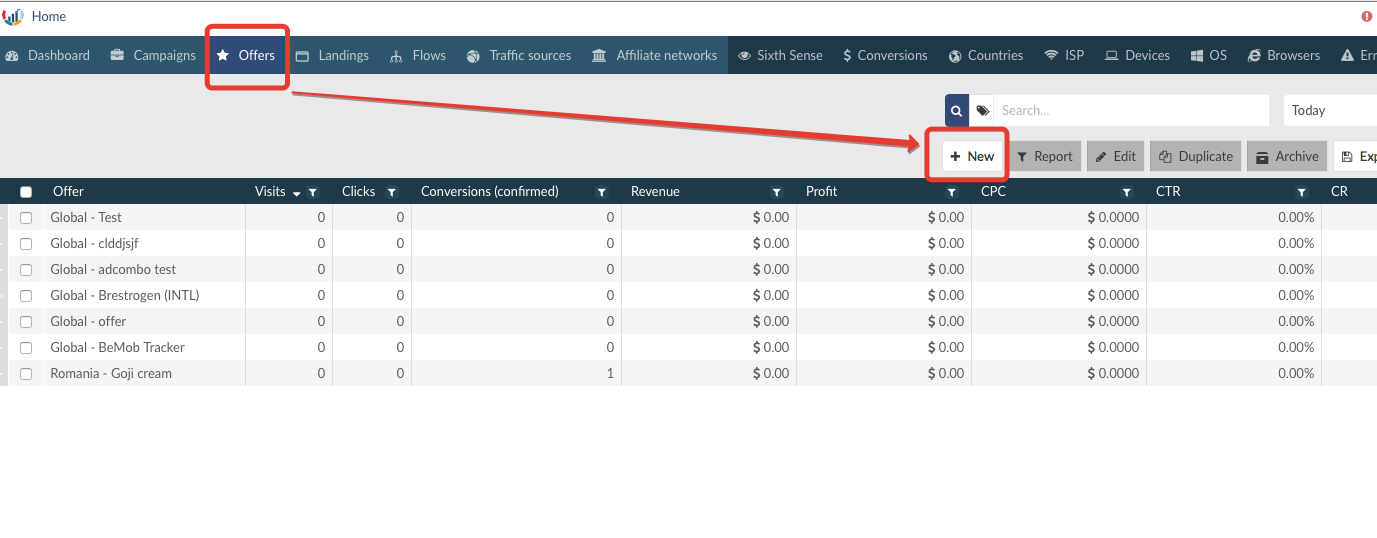Select the Global - BeMob Tracker offer
The width and height of the screenshot is (1377, 538).
click(x=118, y=348)
